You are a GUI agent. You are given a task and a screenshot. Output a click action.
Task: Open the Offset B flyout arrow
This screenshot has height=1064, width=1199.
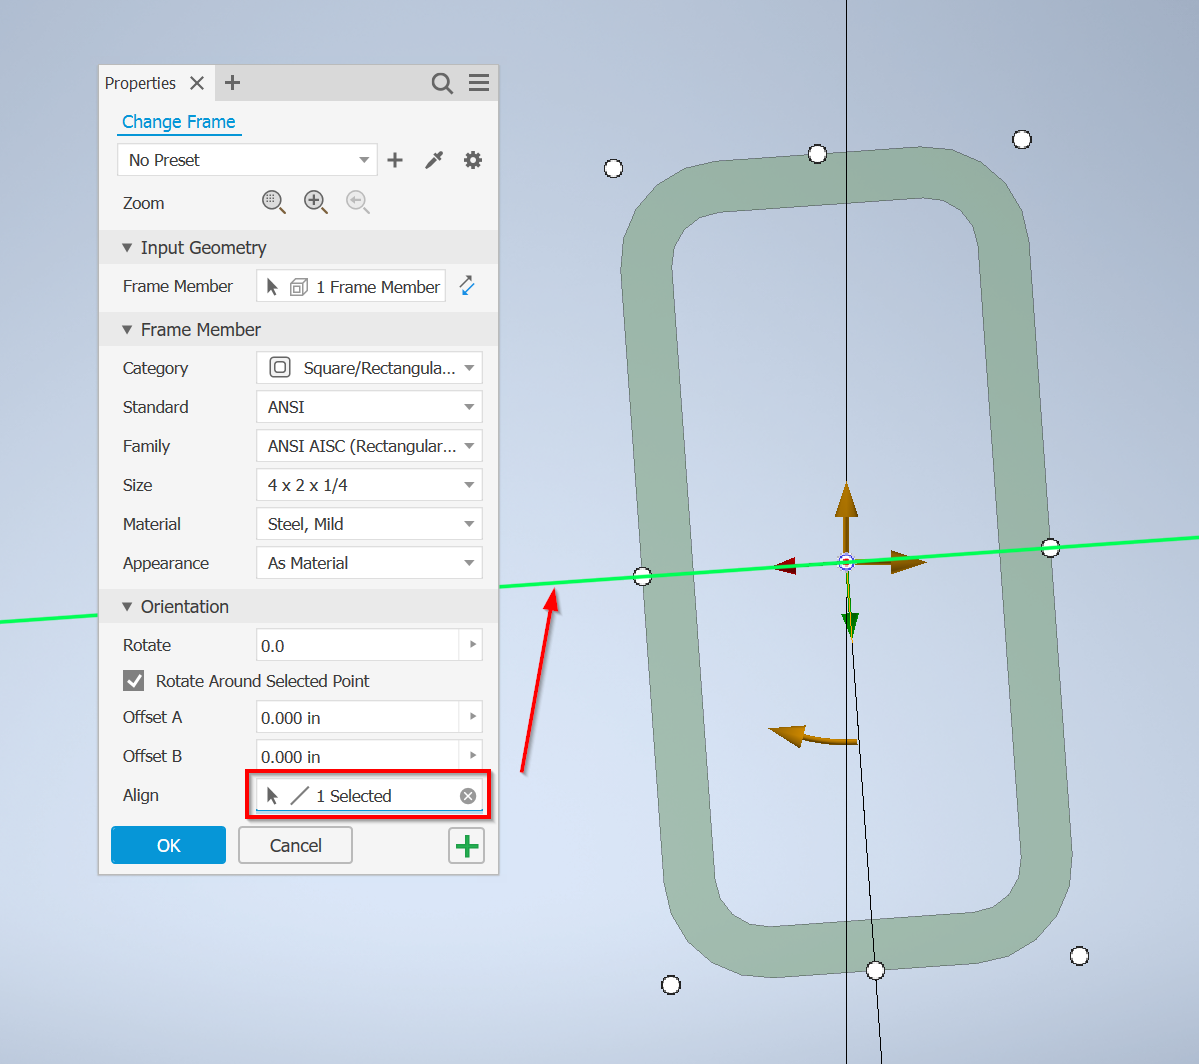[x=473, y=756]
